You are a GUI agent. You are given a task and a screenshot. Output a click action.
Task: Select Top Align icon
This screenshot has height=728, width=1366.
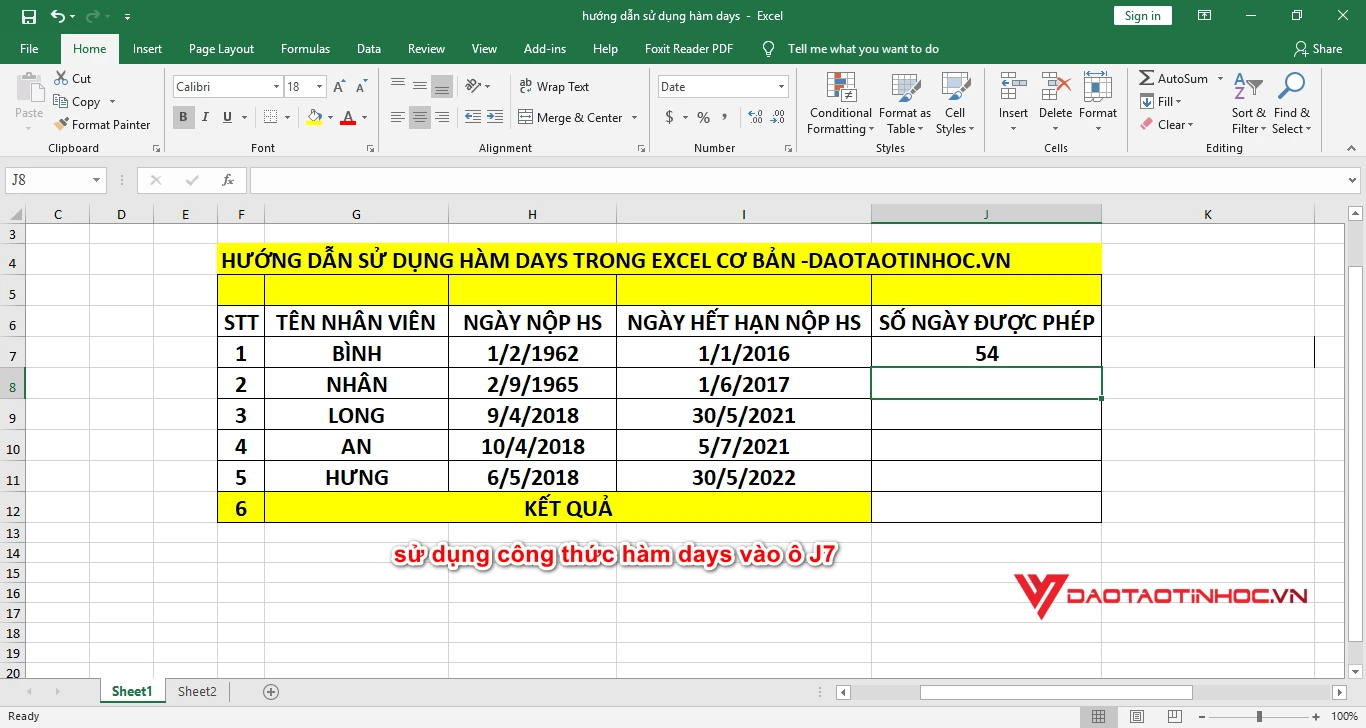click(398, 86)
